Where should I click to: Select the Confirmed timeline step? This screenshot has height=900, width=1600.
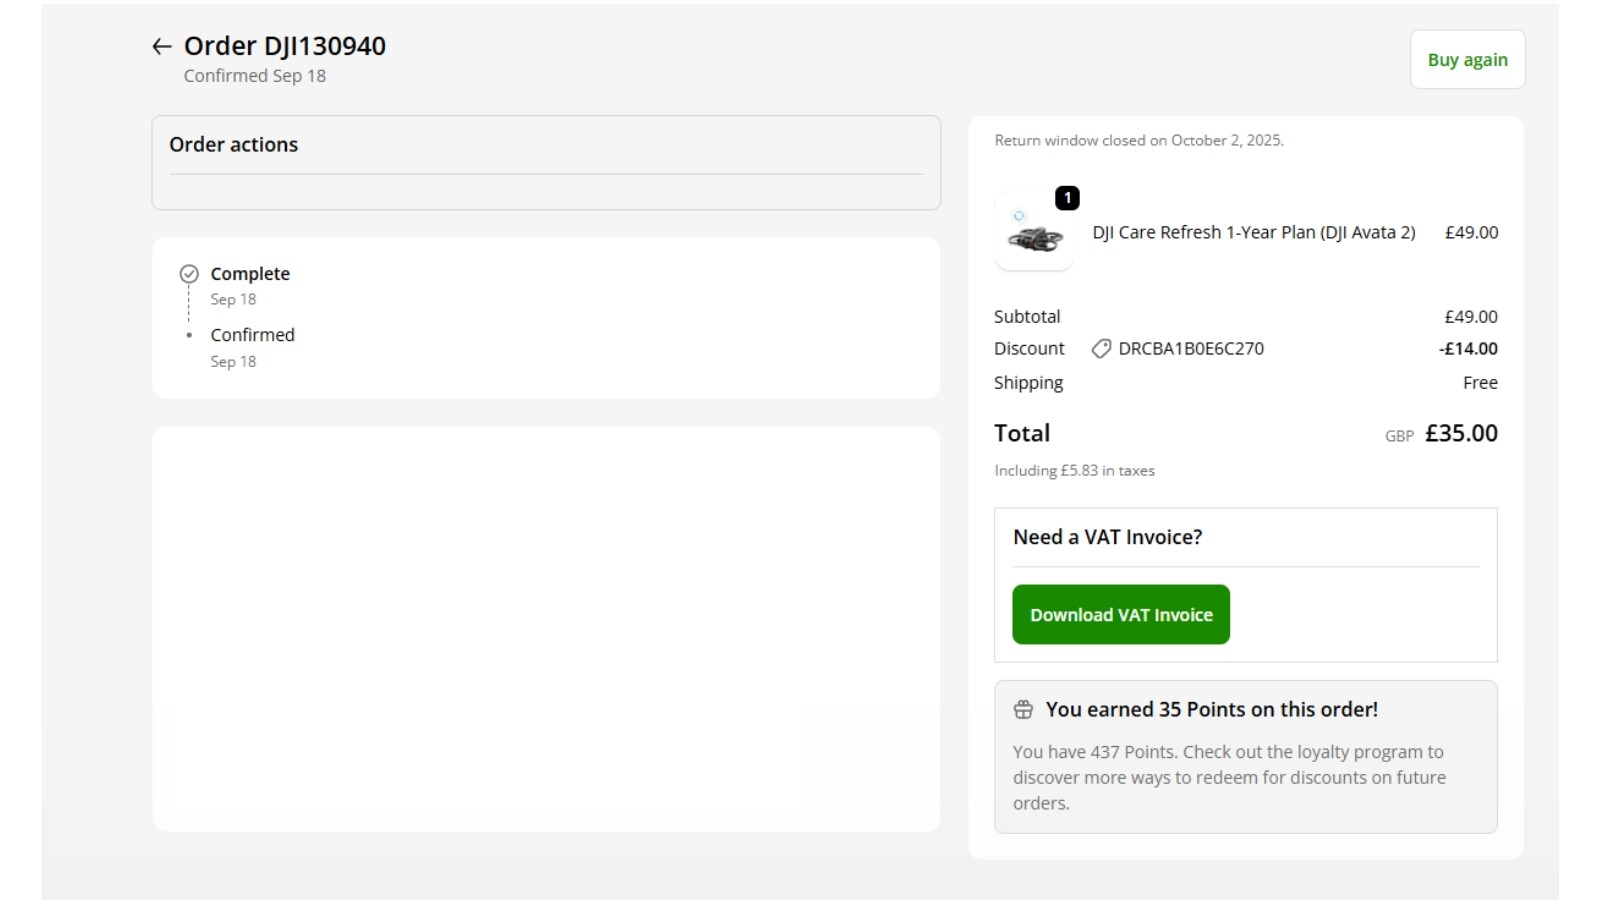[x=252, y=335]
